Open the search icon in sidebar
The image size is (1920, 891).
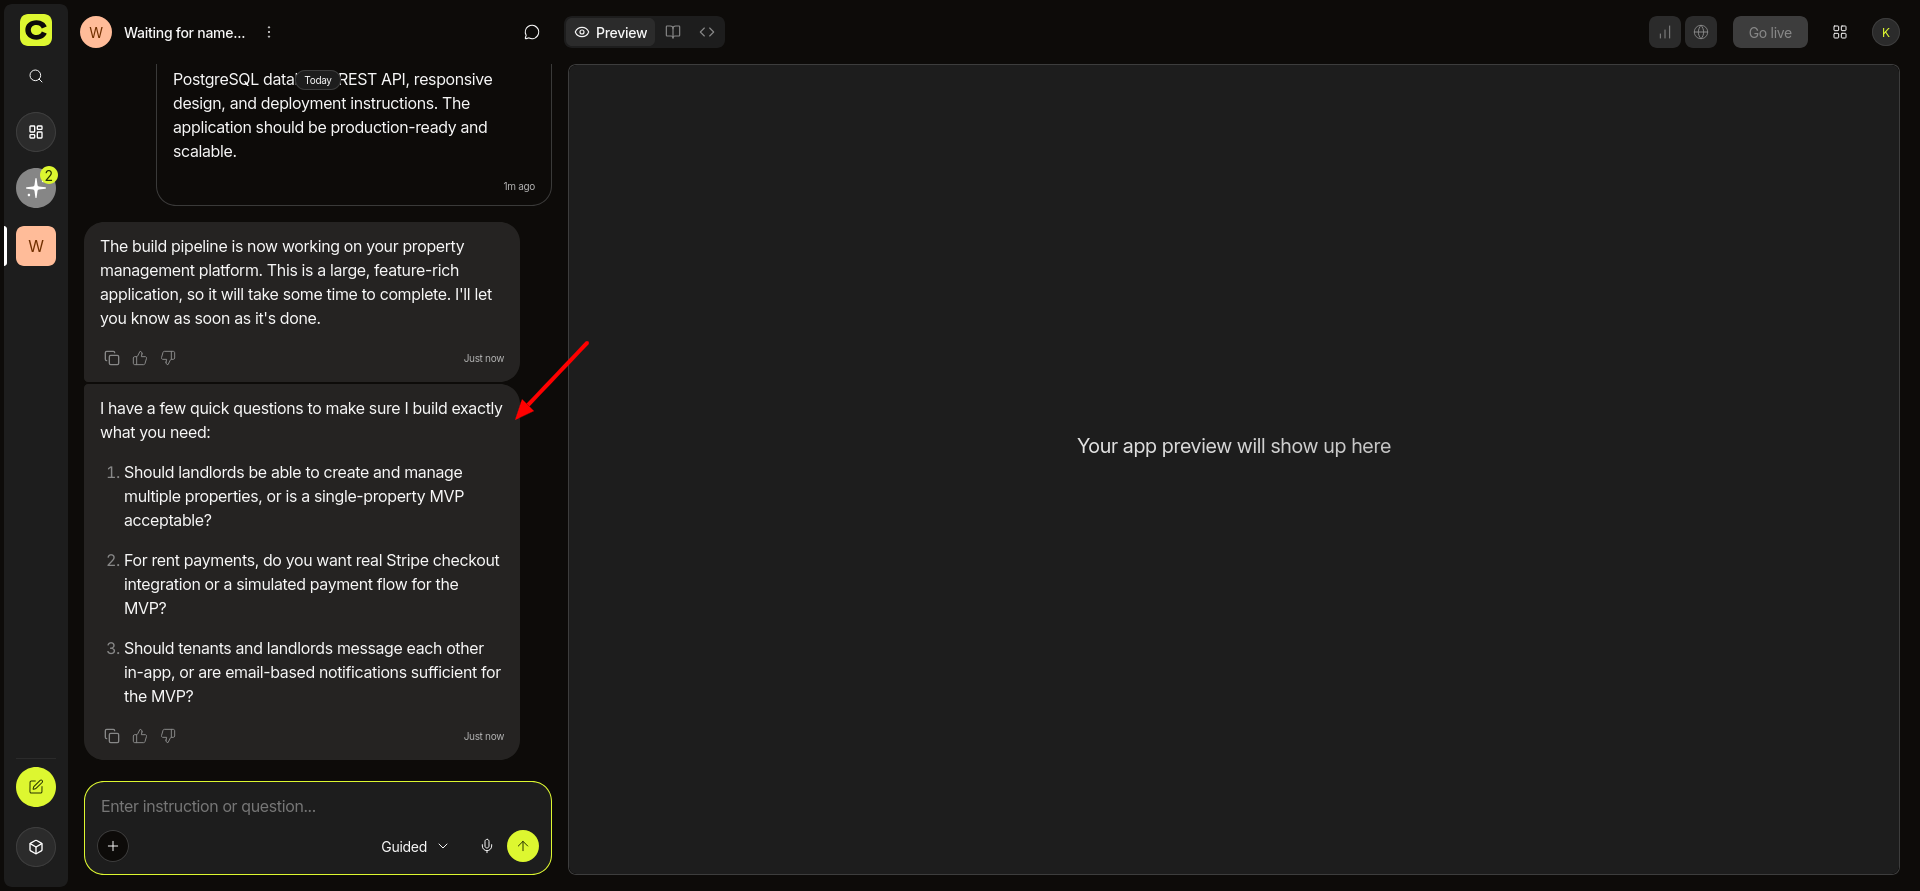(x=36, y=76)
